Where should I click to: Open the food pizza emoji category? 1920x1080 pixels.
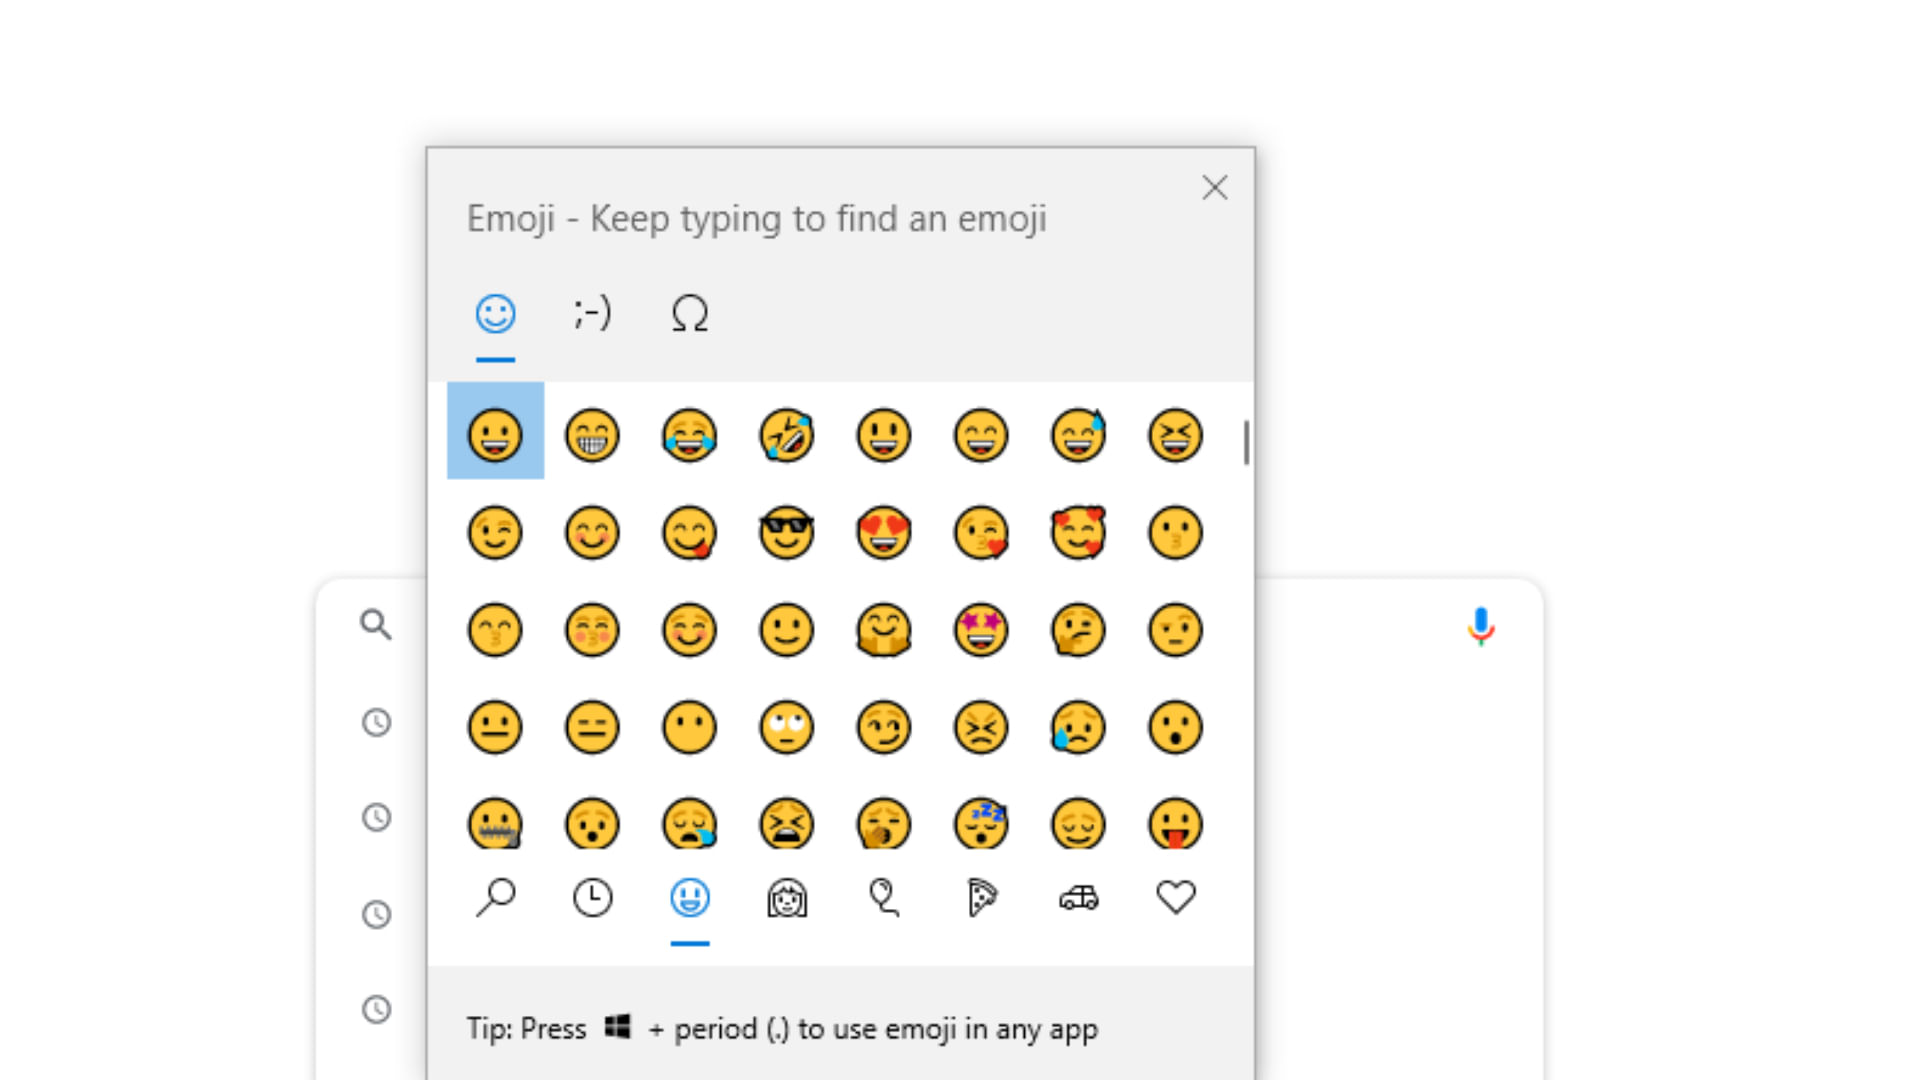click(x=981, y=897)
